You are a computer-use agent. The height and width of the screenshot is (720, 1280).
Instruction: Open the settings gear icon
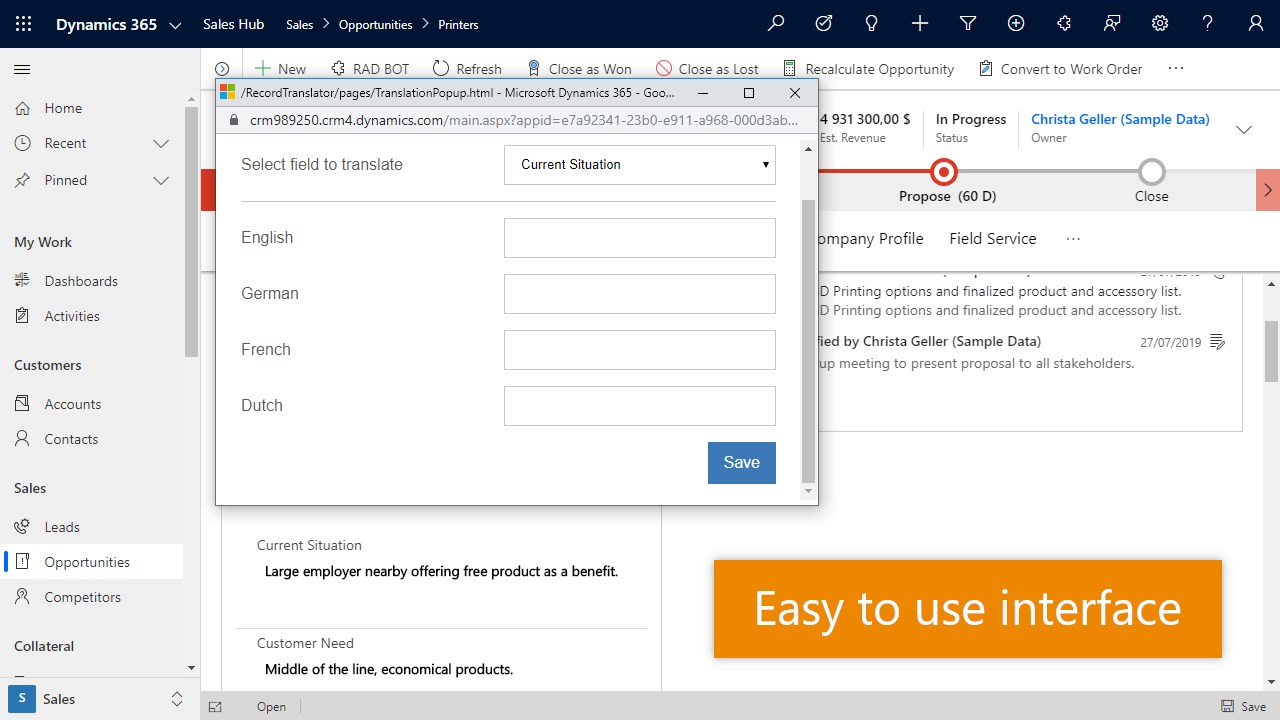click(x=1160, y=24)
